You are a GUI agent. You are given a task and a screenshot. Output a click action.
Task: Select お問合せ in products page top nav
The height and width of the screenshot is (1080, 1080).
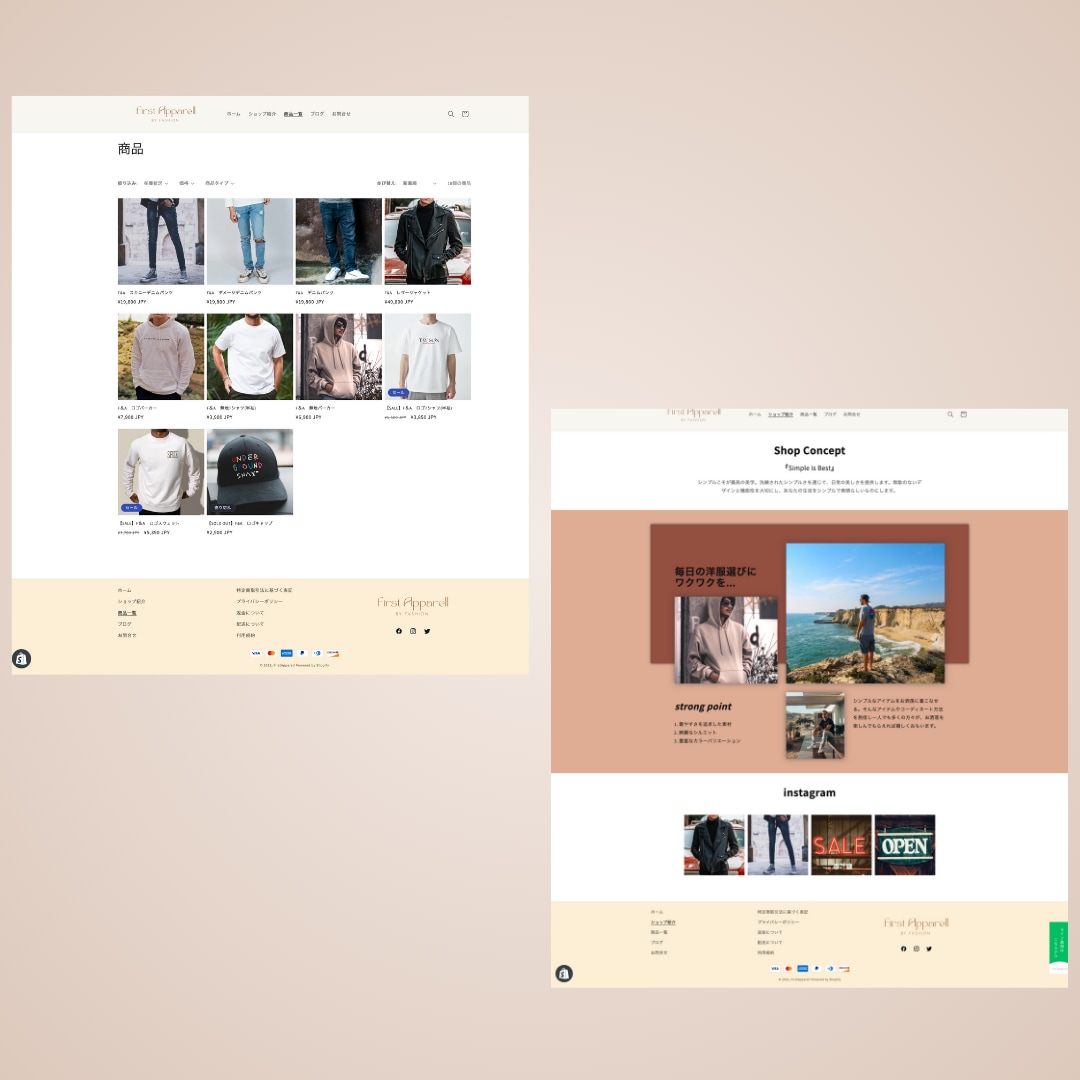pyautogui.click(x=341, y=114)
